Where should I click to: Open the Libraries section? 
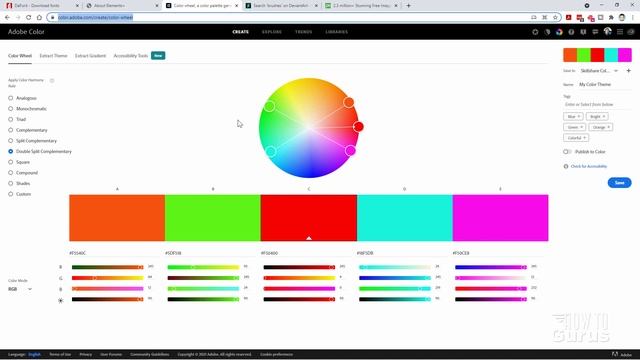pyautogui.click(x=337, y=32)
